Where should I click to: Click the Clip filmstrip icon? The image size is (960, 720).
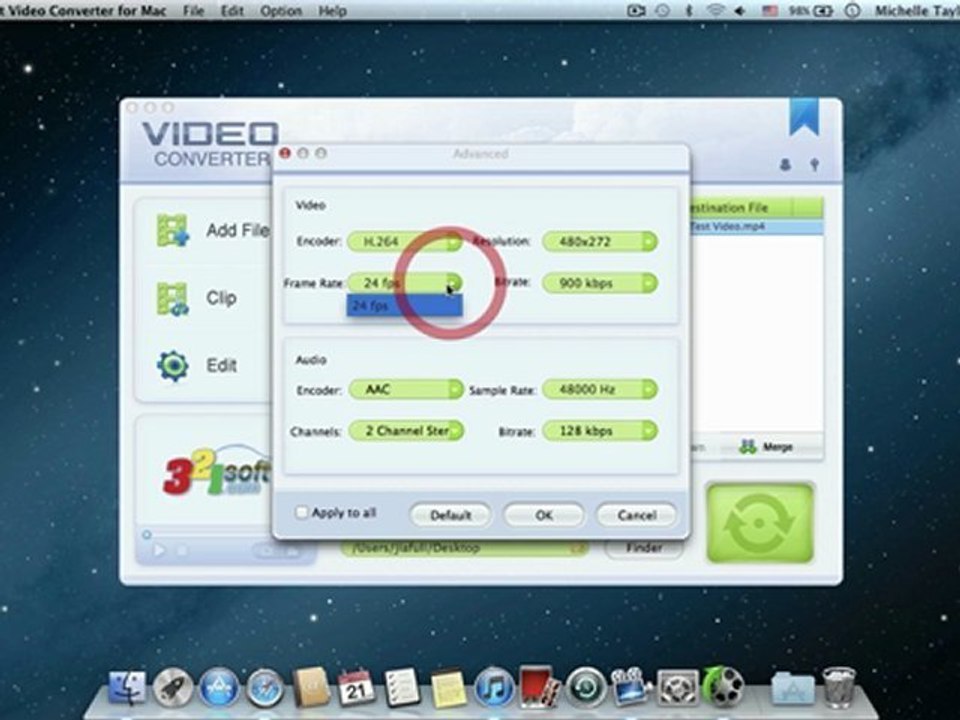click(x=173, y=298)
